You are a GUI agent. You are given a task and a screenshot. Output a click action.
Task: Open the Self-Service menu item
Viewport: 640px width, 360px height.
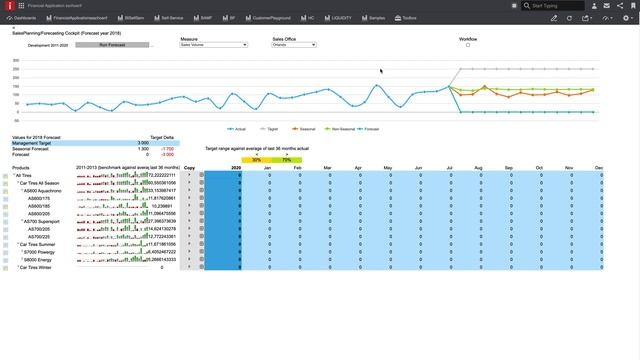[x=169, y=18]
